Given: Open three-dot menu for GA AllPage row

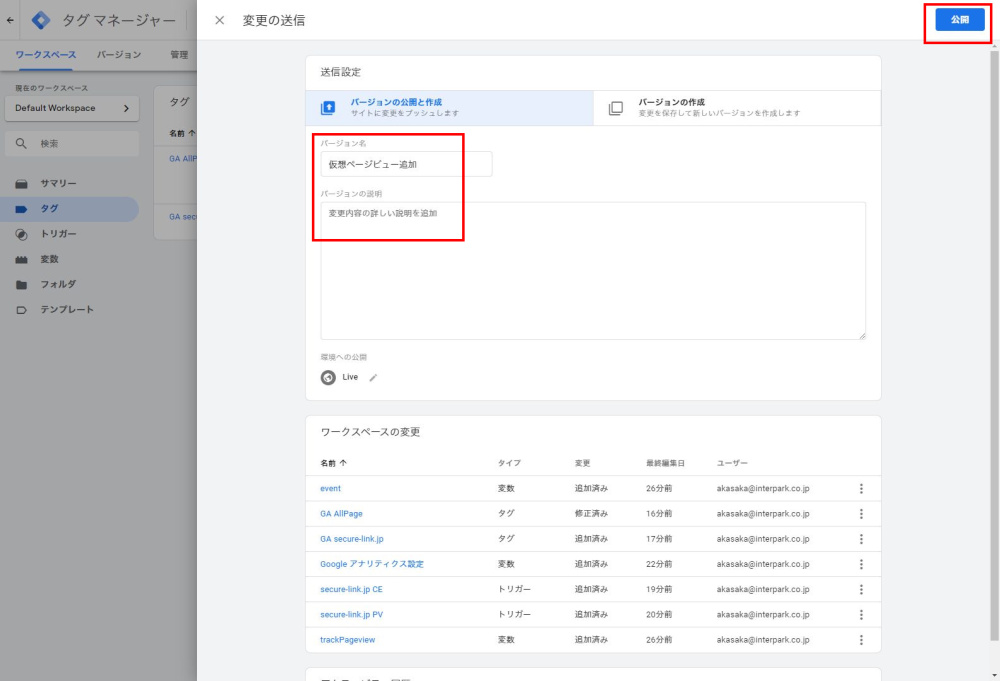Looking at the screenshot, I should click(861, 514).
